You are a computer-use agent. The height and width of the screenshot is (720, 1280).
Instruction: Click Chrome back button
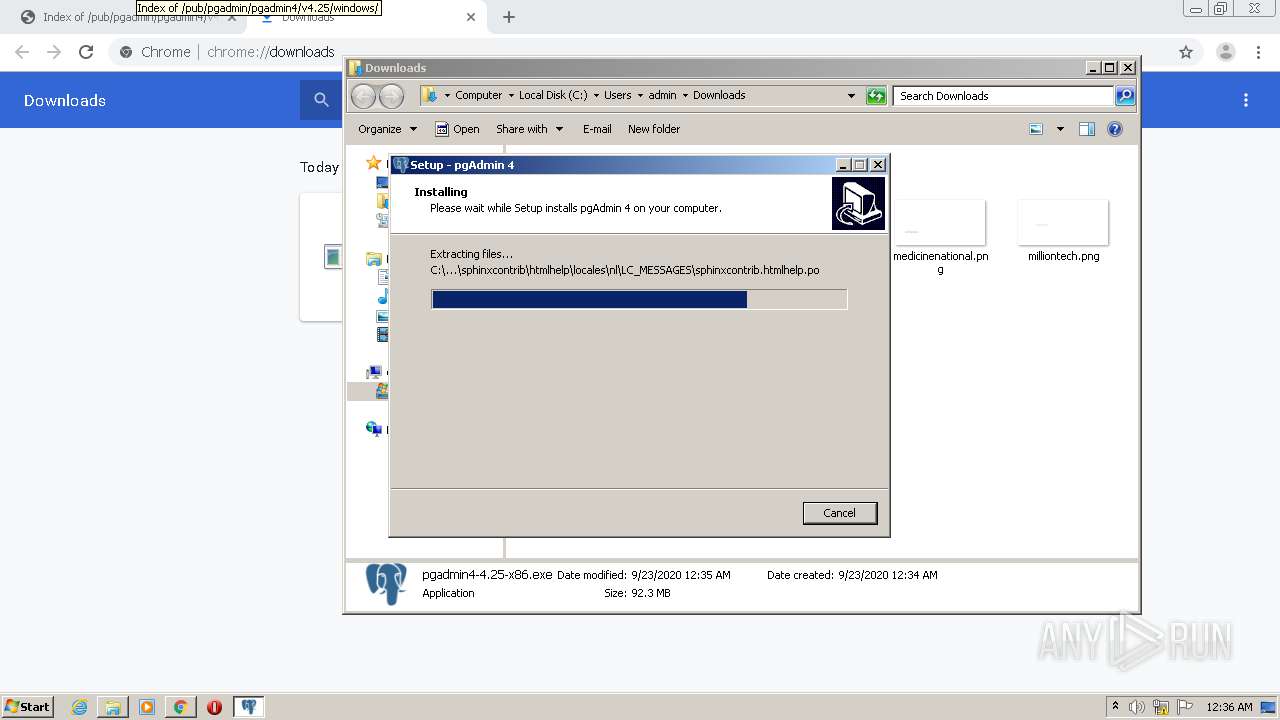(x=22, y=52)
